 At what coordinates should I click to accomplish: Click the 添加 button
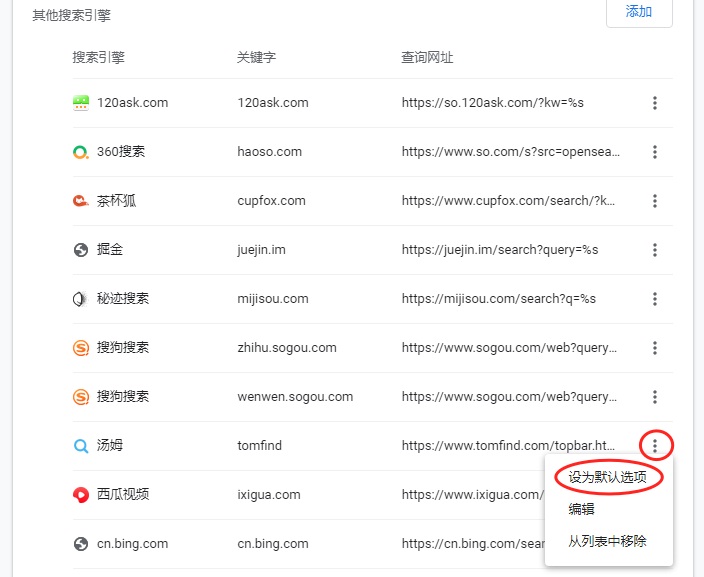(x=639, y=11)
